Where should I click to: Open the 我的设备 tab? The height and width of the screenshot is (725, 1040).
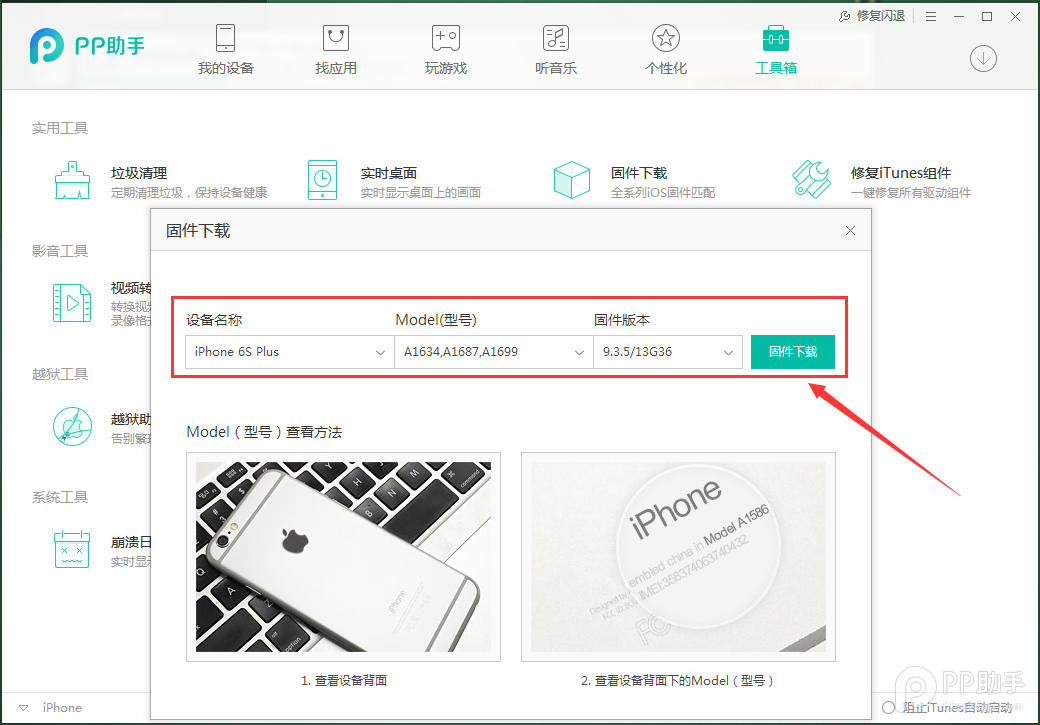226,50
